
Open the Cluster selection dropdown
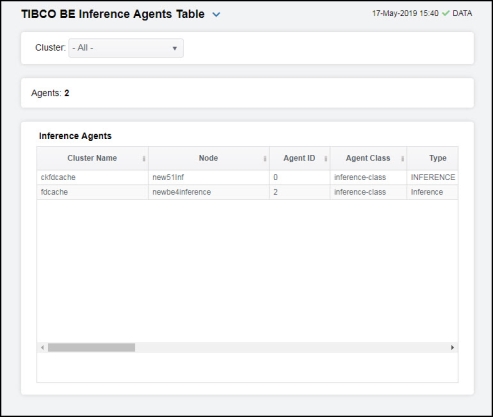pos(126,48)
